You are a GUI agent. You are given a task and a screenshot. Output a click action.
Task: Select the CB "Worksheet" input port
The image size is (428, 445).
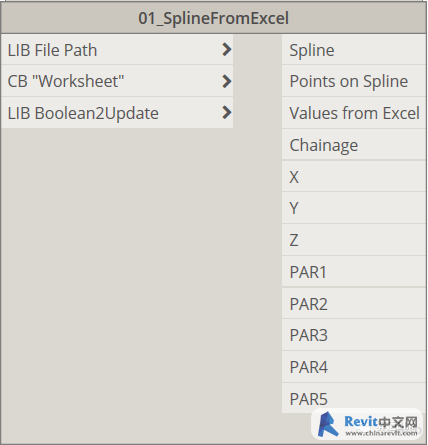click(117, 81)
